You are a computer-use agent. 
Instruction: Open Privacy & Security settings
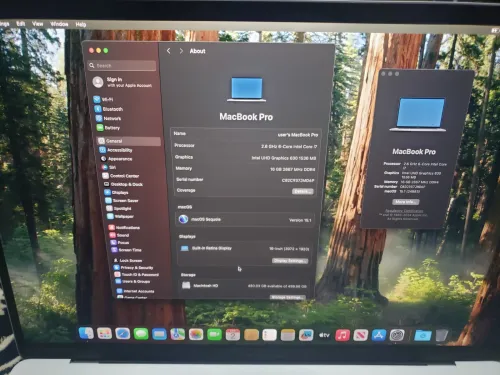[x=133, y=267]
